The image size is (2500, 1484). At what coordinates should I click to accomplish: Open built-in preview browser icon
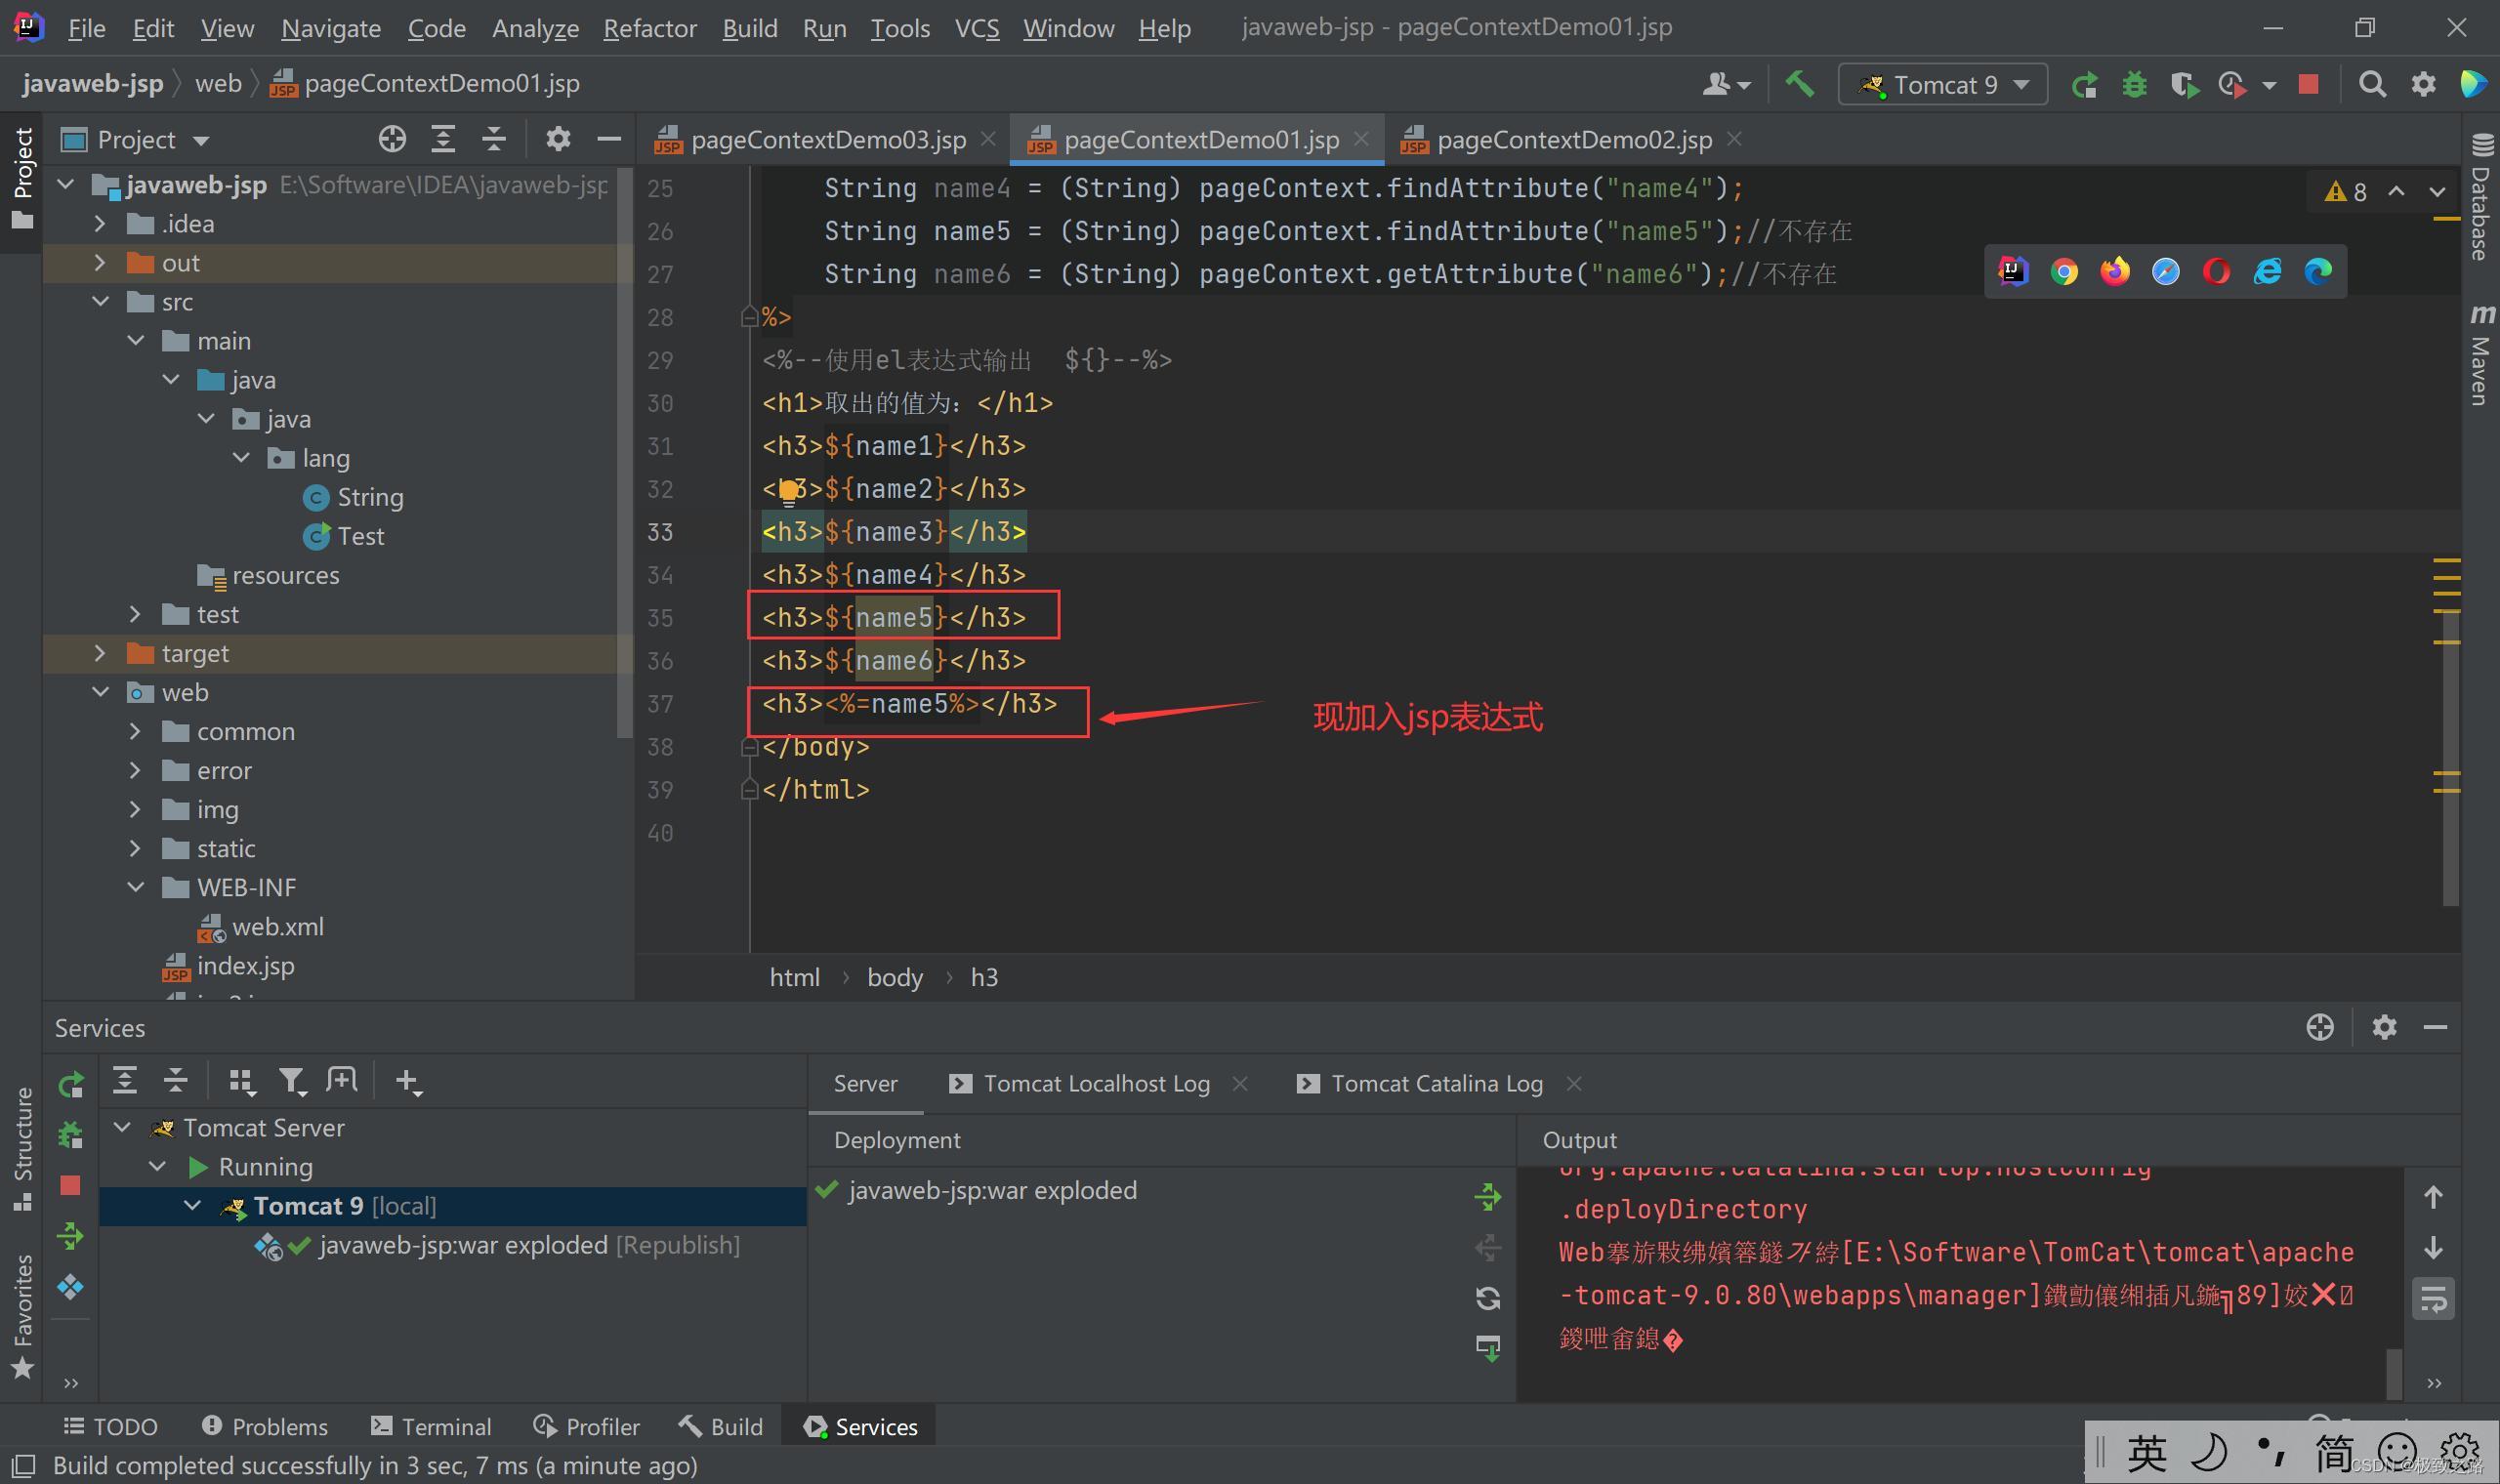click(x=2012, y=271)
